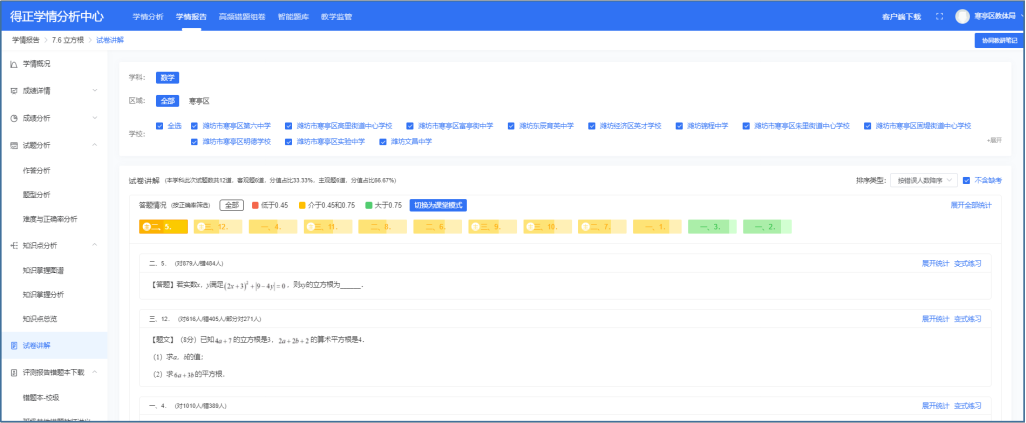Click the 试卷讲解 document icon in sidebar
Viewport: 1026px width, 423px height.
coord(14,345)
